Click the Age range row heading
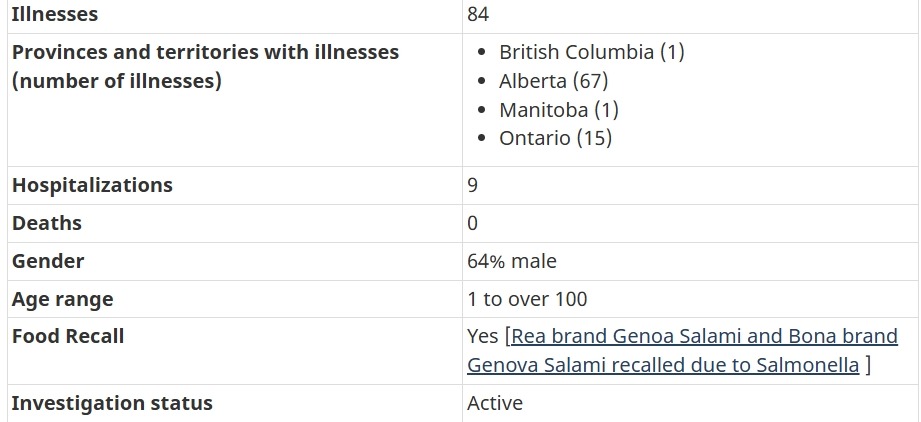 pyautogui.click(x=62, y=299)
